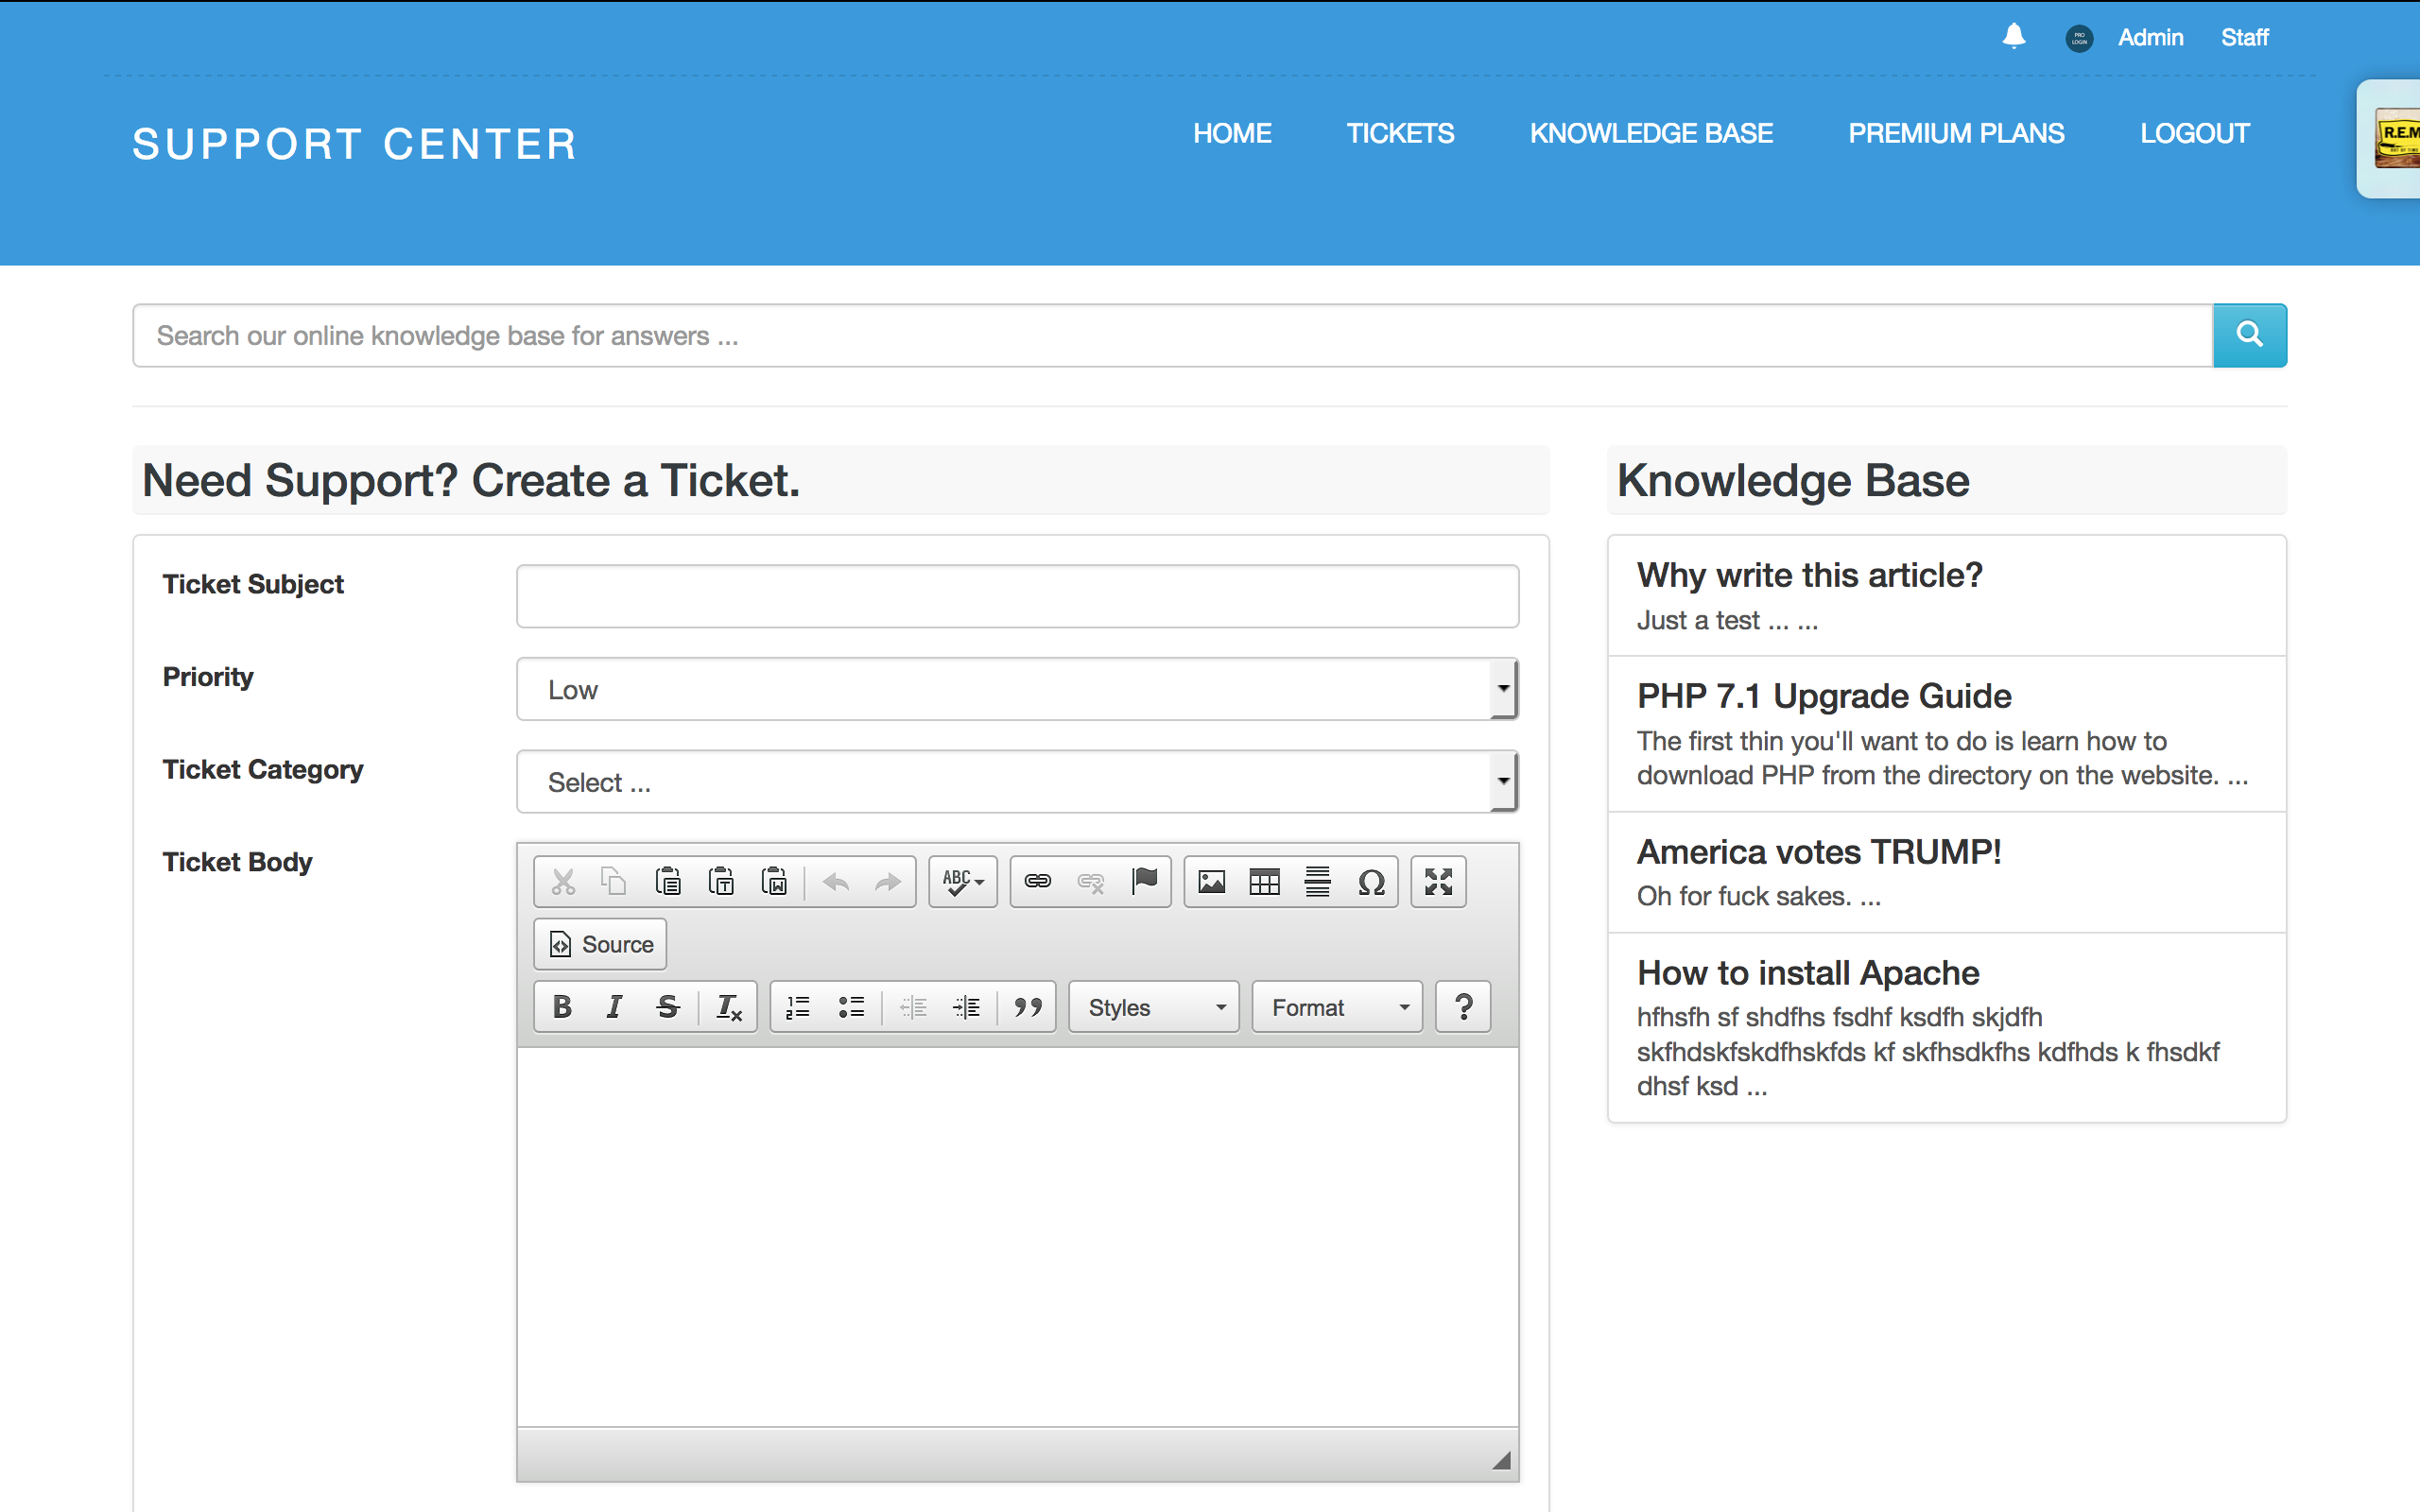Click the Ticket Subject input field
Image resolution: width=2420 pixels, height=1512 pixels.
1016,596
